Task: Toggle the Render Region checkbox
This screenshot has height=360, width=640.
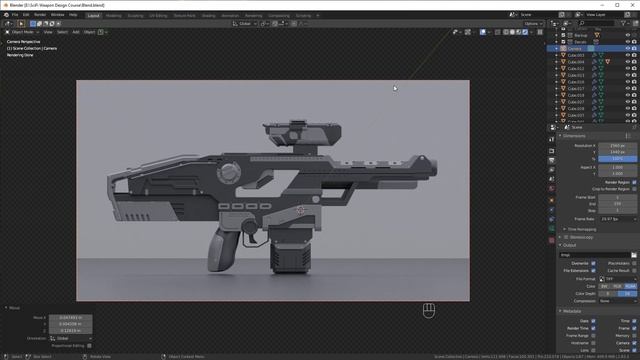Action: [634, 182]
